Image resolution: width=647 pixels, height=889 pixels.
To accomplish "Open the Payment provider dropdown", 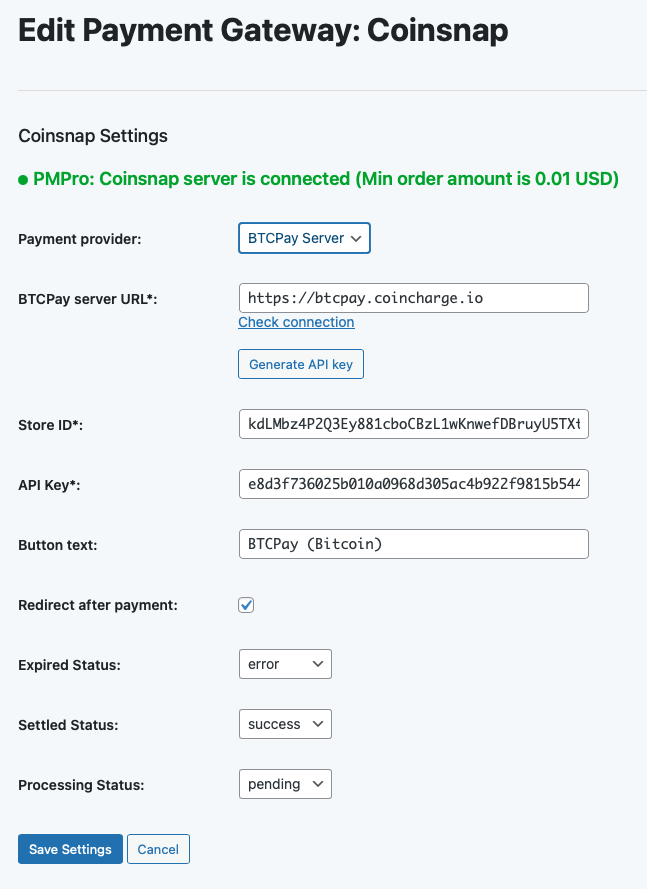I will click(x=304, y=239).
